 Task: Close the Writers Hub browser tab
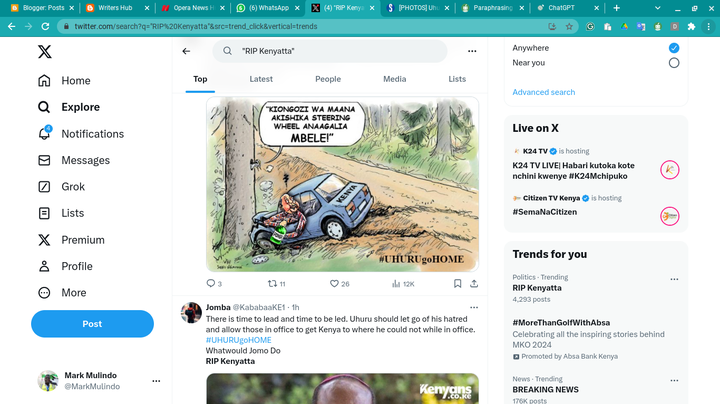(147, 8)
